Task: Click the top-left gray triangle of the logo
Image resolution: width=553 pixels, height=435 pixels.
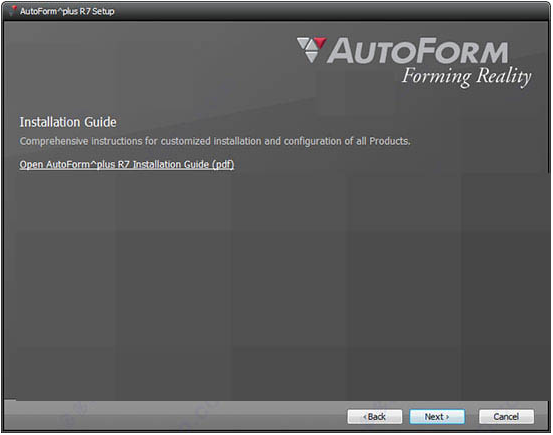Action: click(303, 43)
